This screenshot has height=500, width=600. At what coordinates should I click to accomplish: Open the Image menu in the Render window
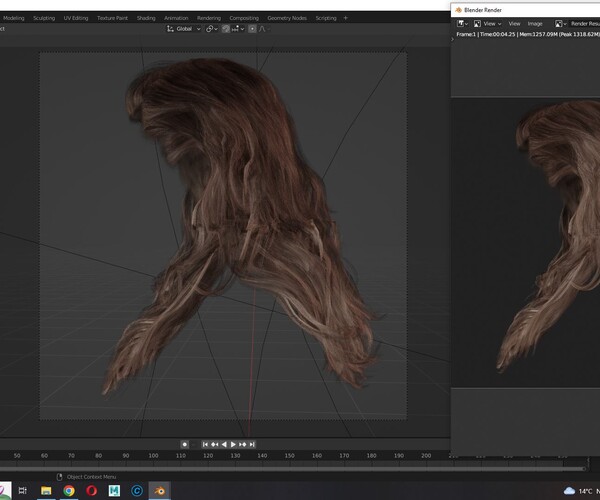[x=535, y=24]
